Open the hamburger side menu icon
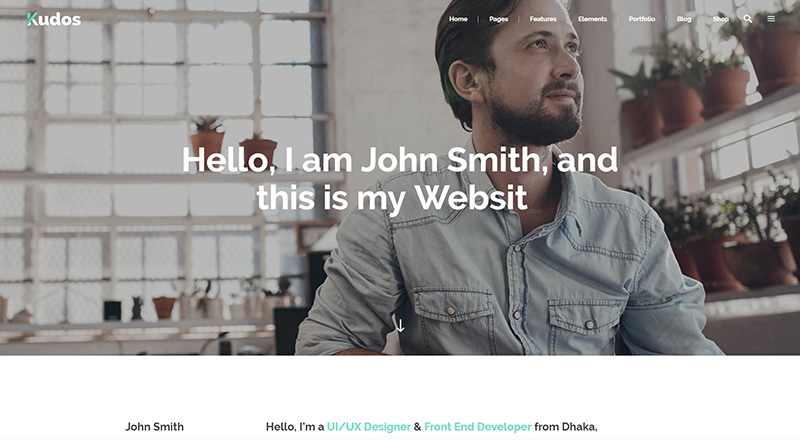The height and width of the screenshot is (440, 800). (771, 18)
